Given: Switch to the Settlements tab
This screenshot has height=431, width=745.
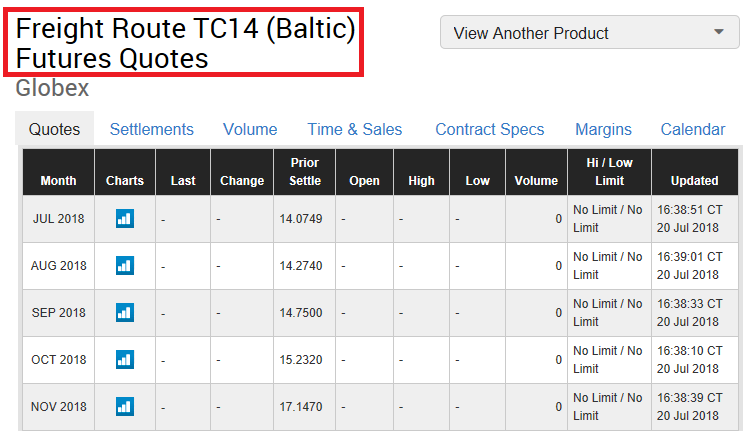Looking at the screenshot, I should [152, 129].
